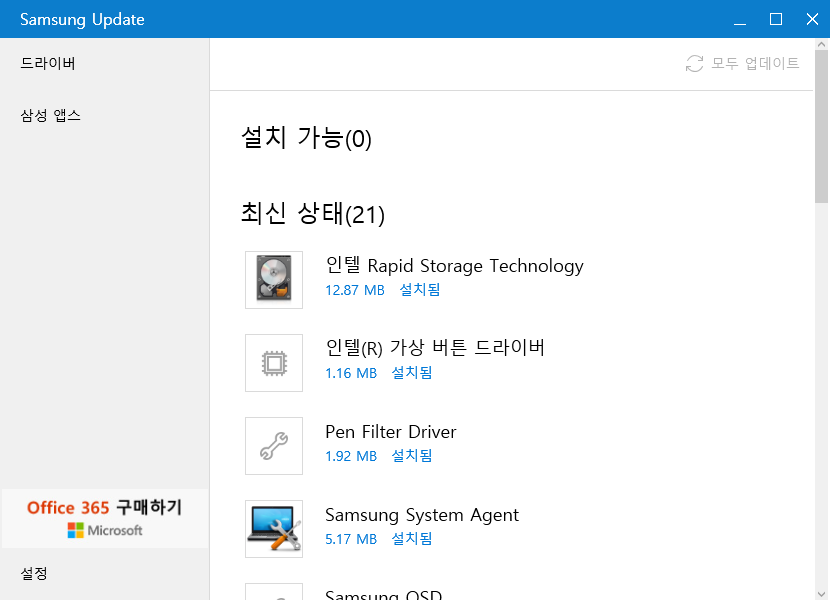The image size is (830, 600).
Task: Click 설치됨 status for Intel Rapid Storage Technology
Action: [419, 290]
